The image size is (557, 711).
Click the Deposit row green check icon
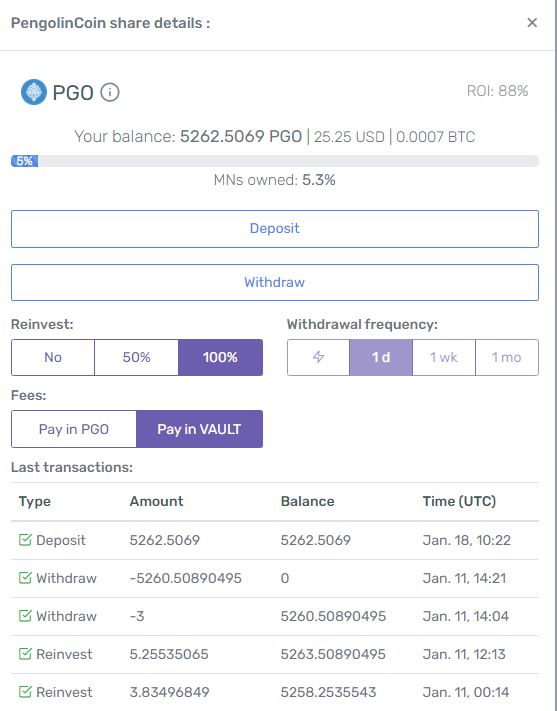click(25, 540)
